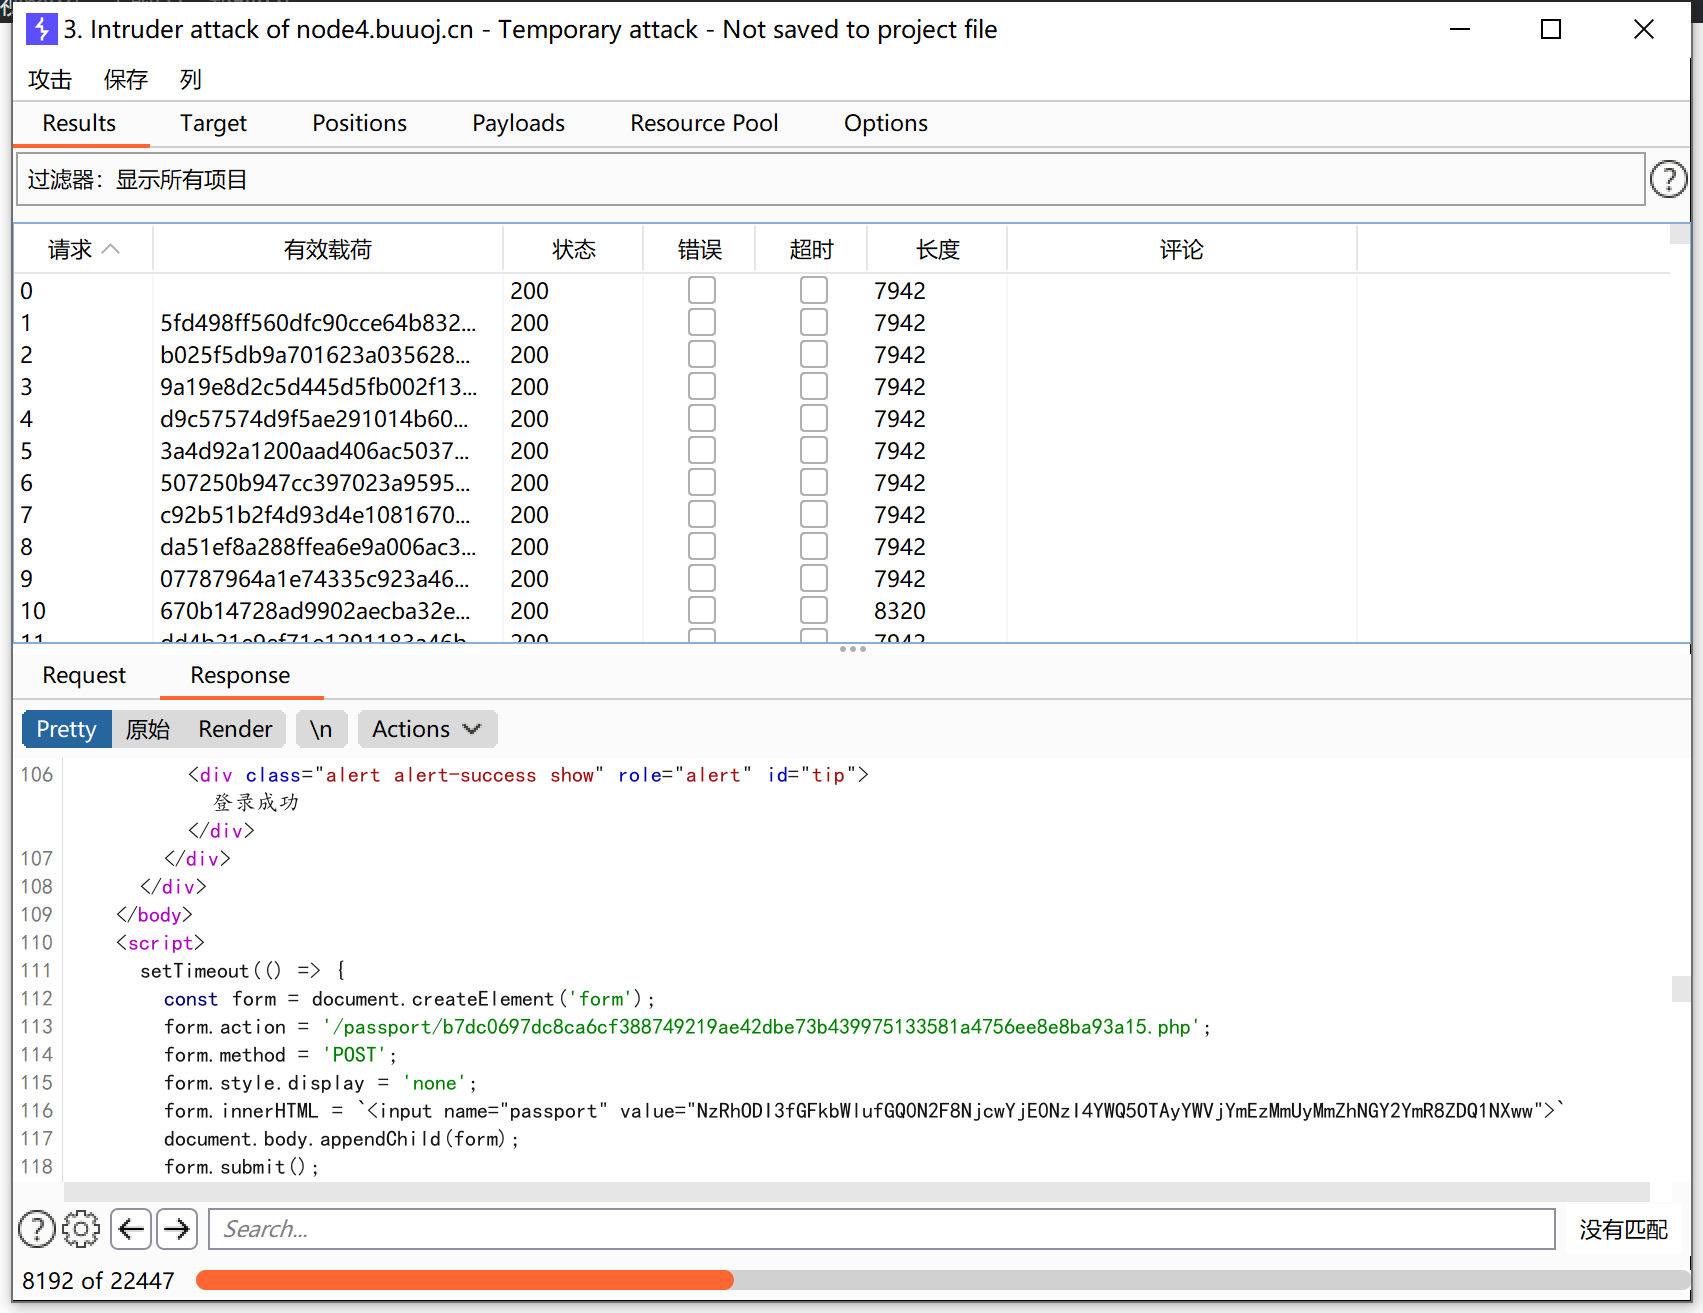The image size is (1703, 1313).
Task: Check the error checkbox for request 10
Action: coord(701,610)
